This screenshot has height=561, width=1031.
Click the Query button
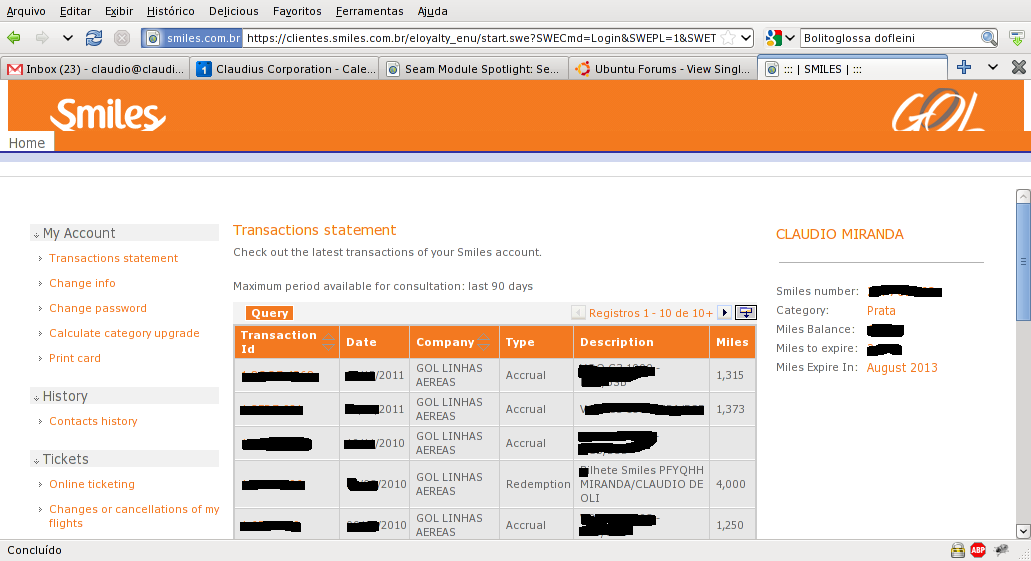(270, 313)
